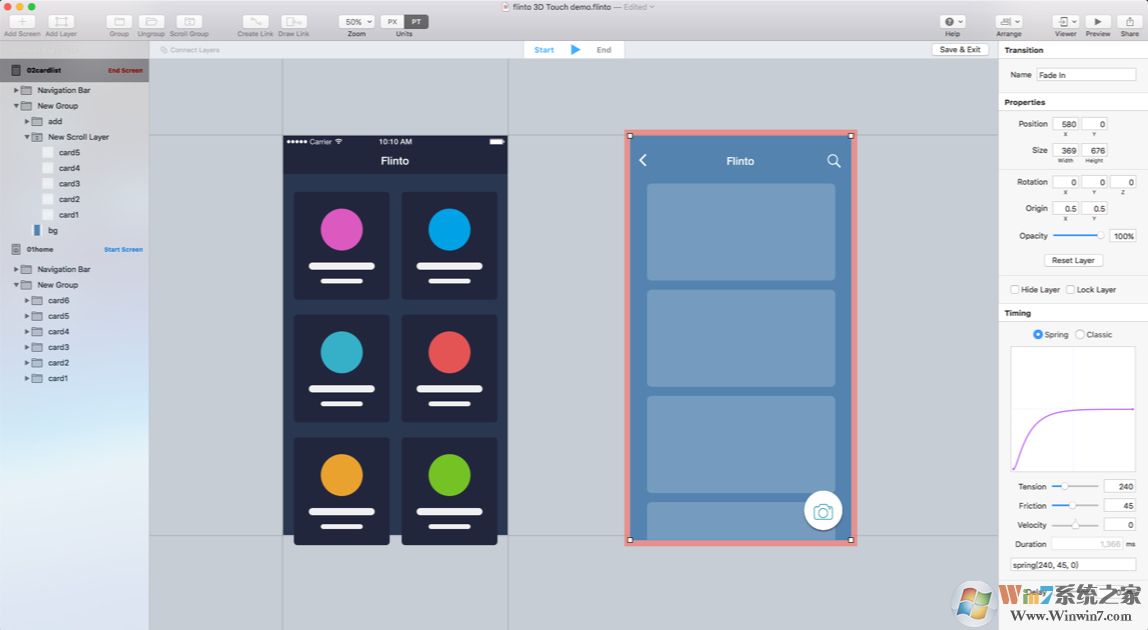Image resolution: width=1148 pixels, height=630 pixels.
Task: Click the camera button on blue screen
Action: 823,511
